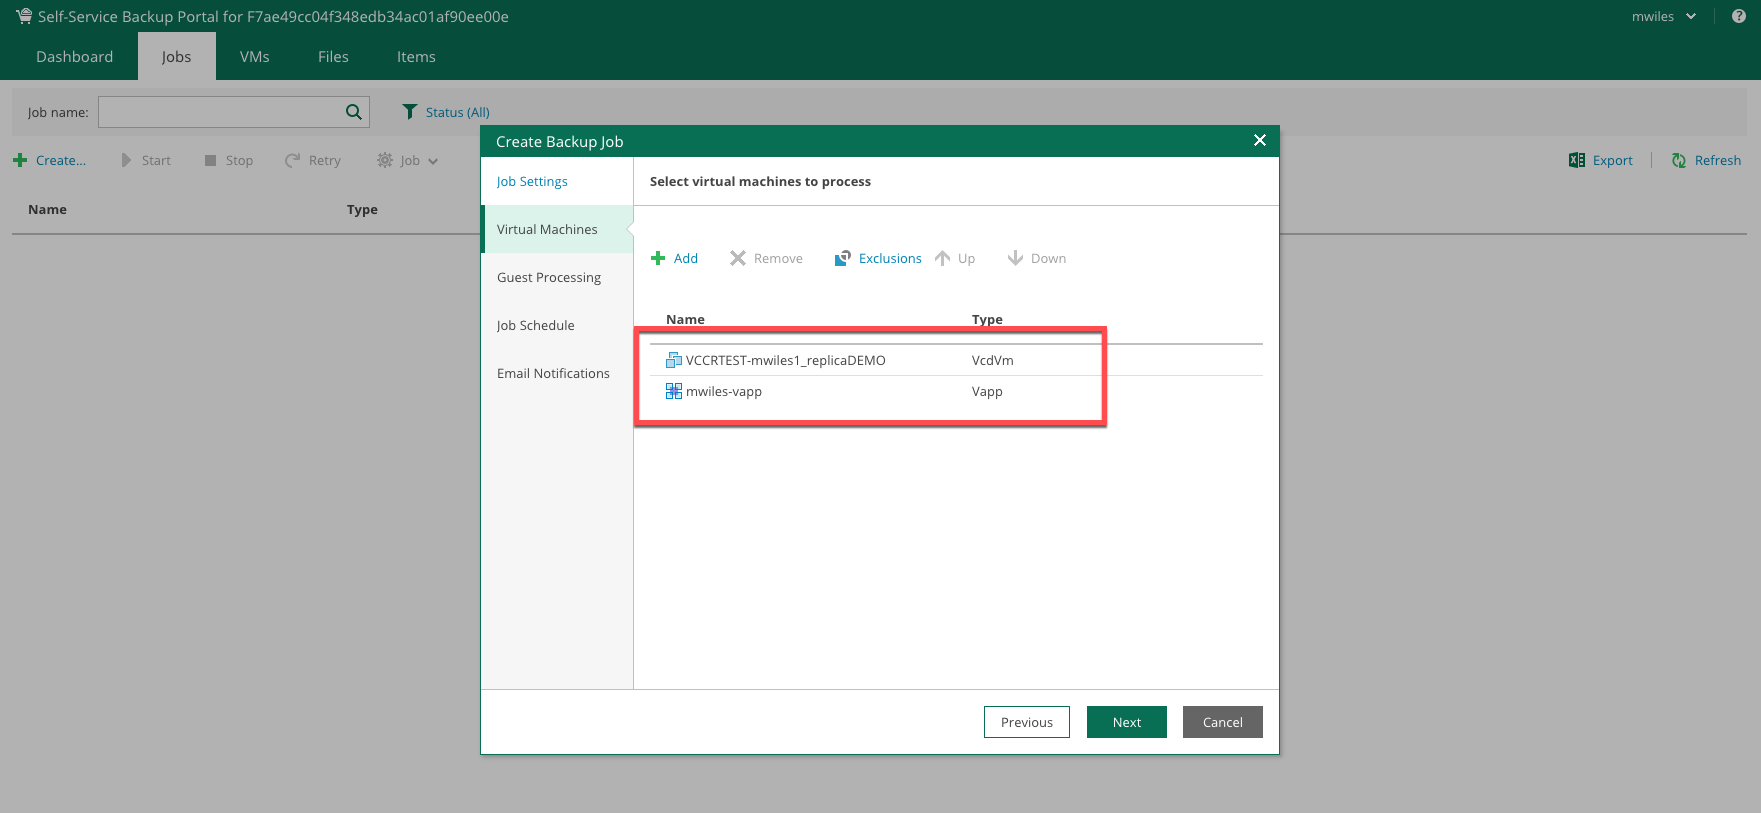Click the Status filter funnel icon
1761x813 pixels.
(409, 112)
